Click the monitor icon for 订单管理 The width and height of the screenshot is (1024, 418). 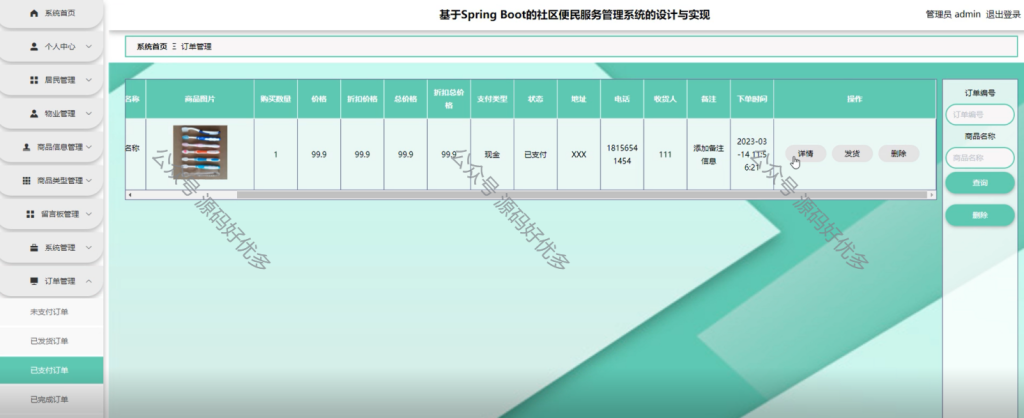pyautogui.click(x=34, y=281)
